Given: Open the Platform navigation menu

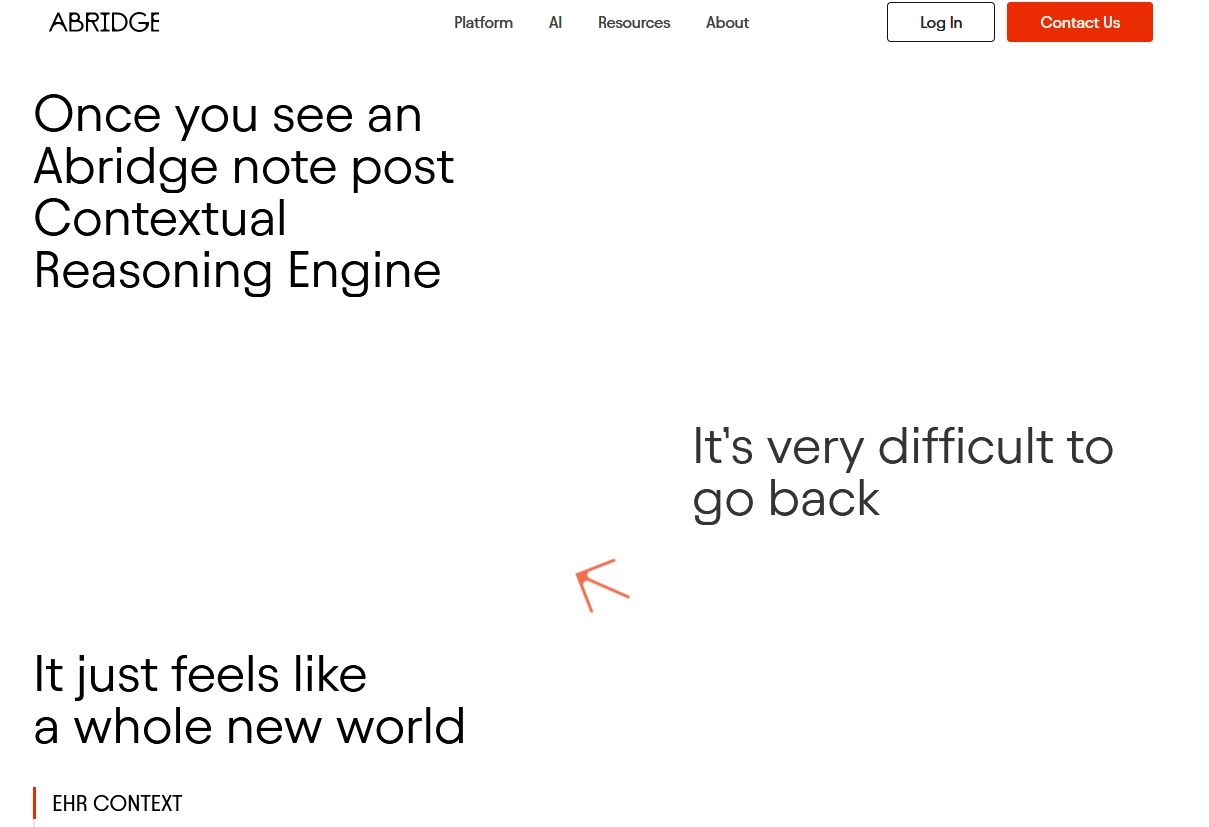Looking at the screenshot, I should pos(483,22).
